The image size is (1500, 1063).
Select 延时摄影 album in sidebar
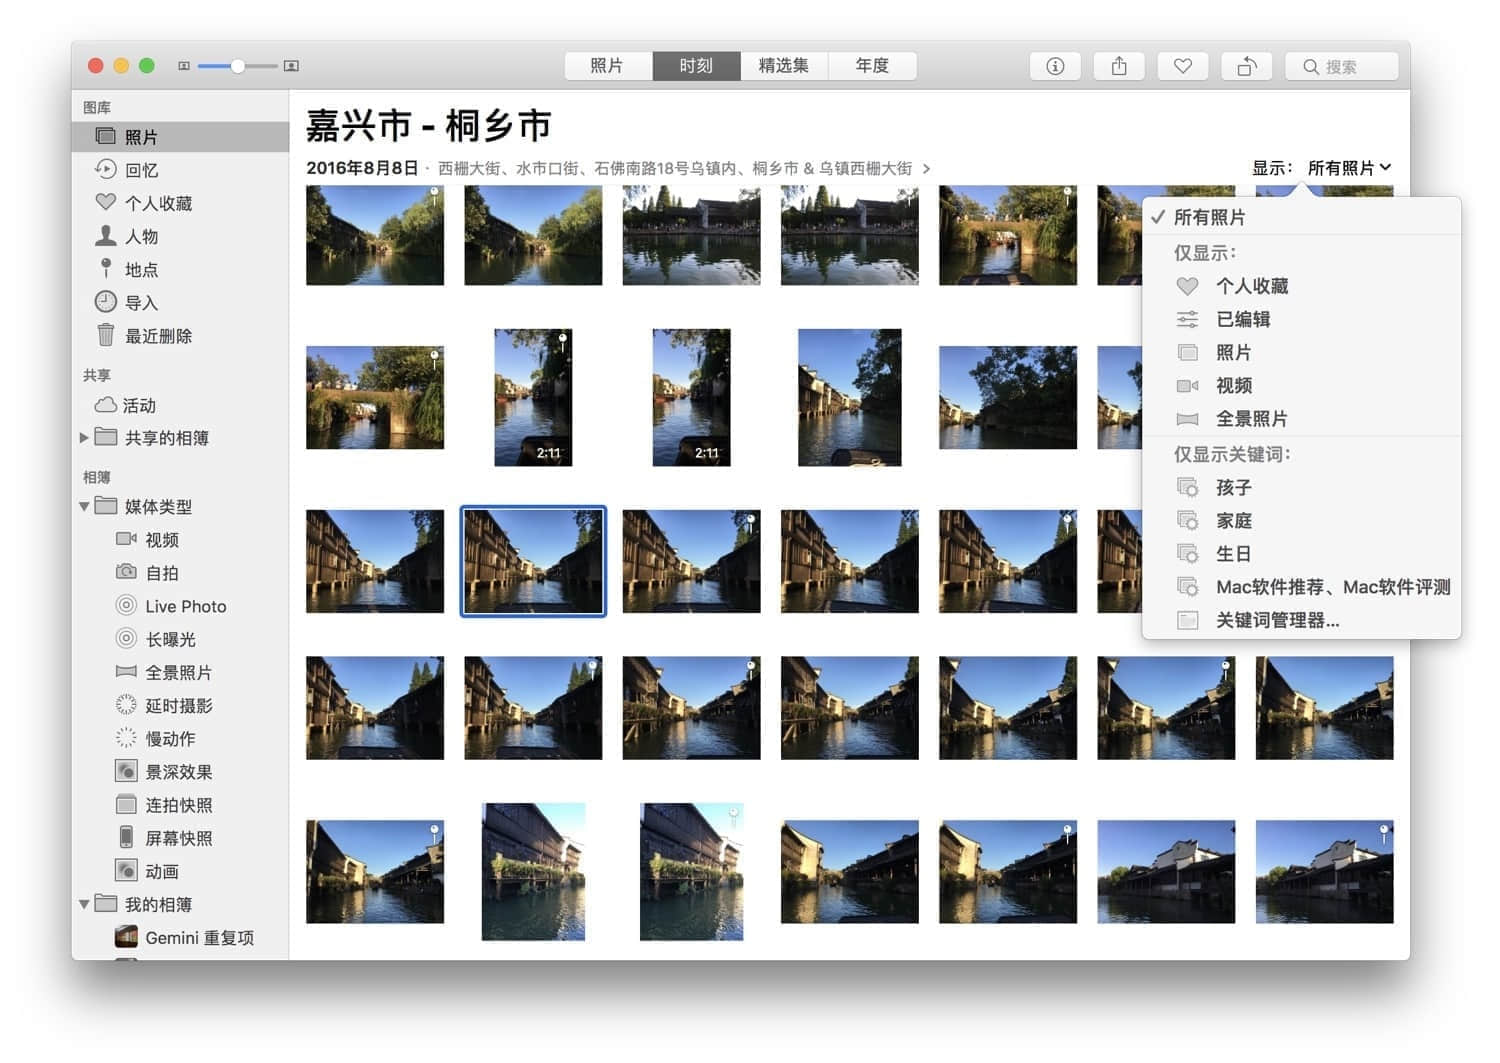click(x=180, y=705)
